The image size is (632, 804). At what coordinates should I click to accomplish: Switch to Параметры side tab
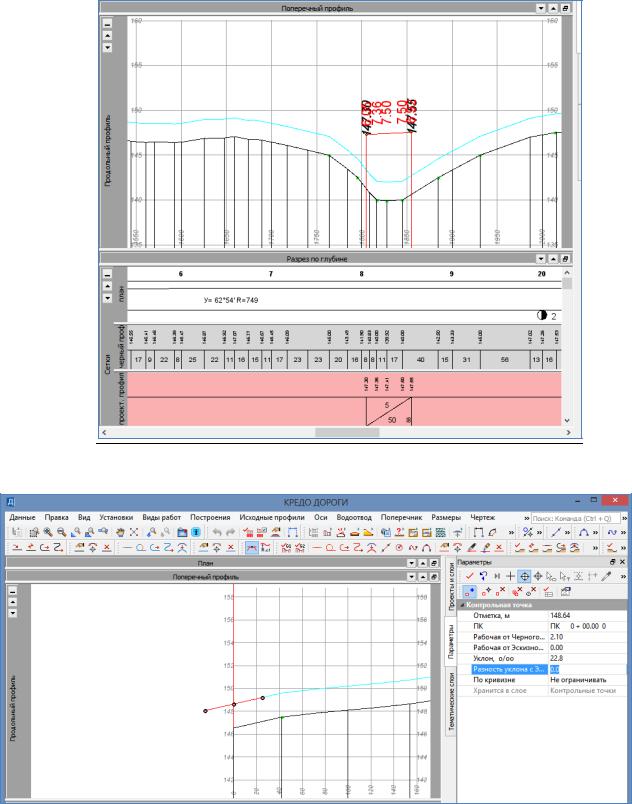click(451, 641)
